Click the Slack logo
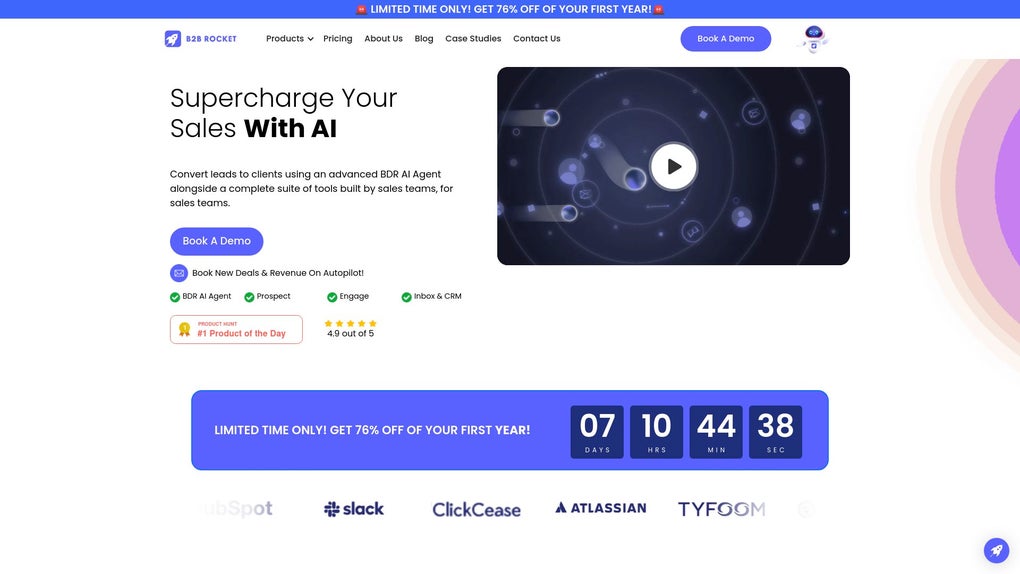Image resolution: width=1020 pixels, height=574 pixels. [x=354, y=509]
